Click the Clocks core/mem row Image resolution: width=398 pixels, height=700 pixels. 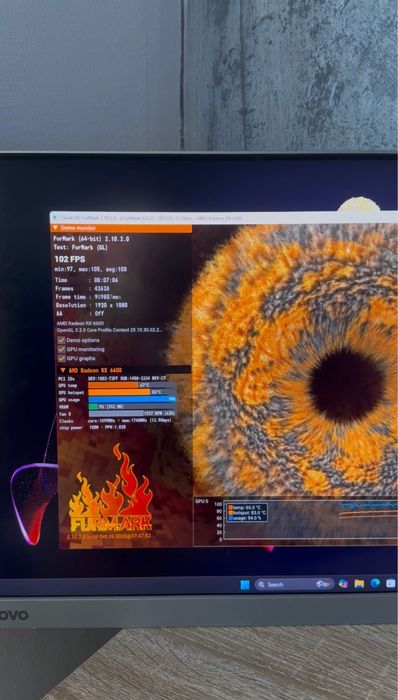(x=115, y=420)
